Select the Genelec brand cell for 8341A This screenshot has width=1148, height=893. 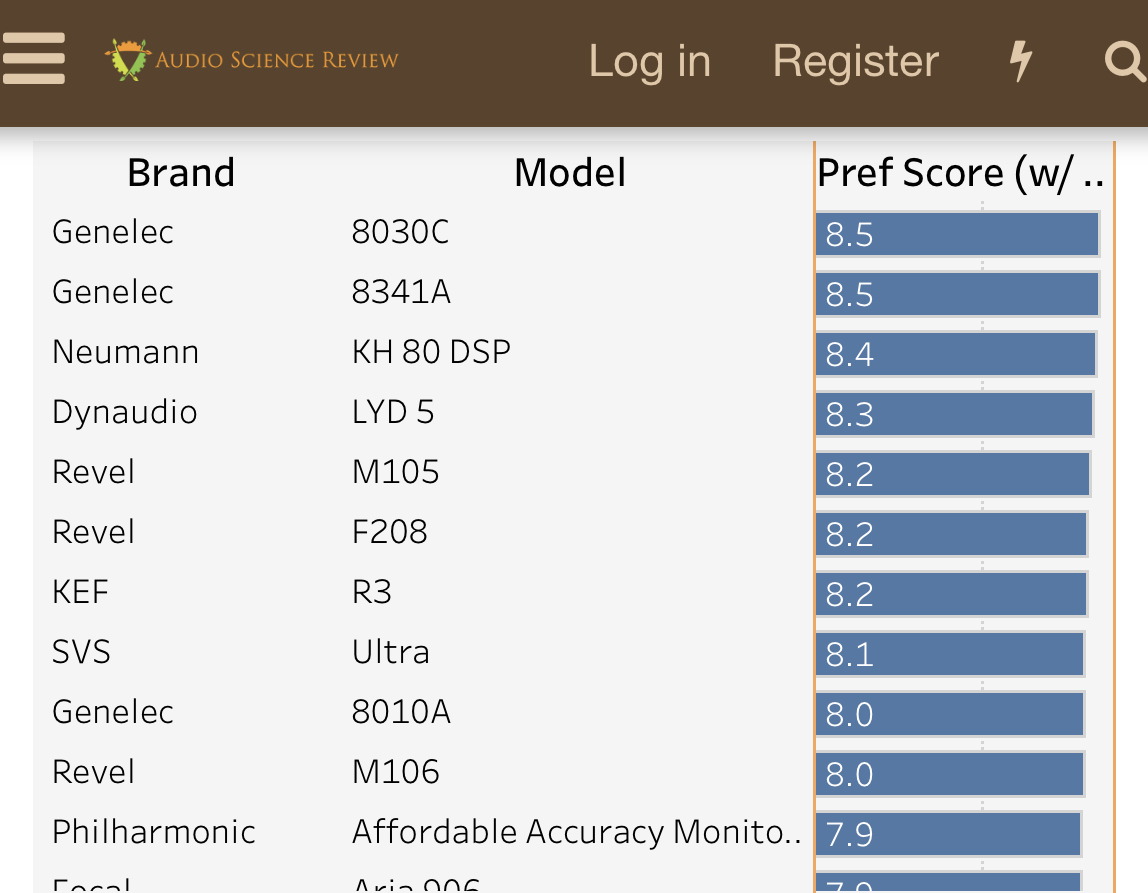point(113,292)
